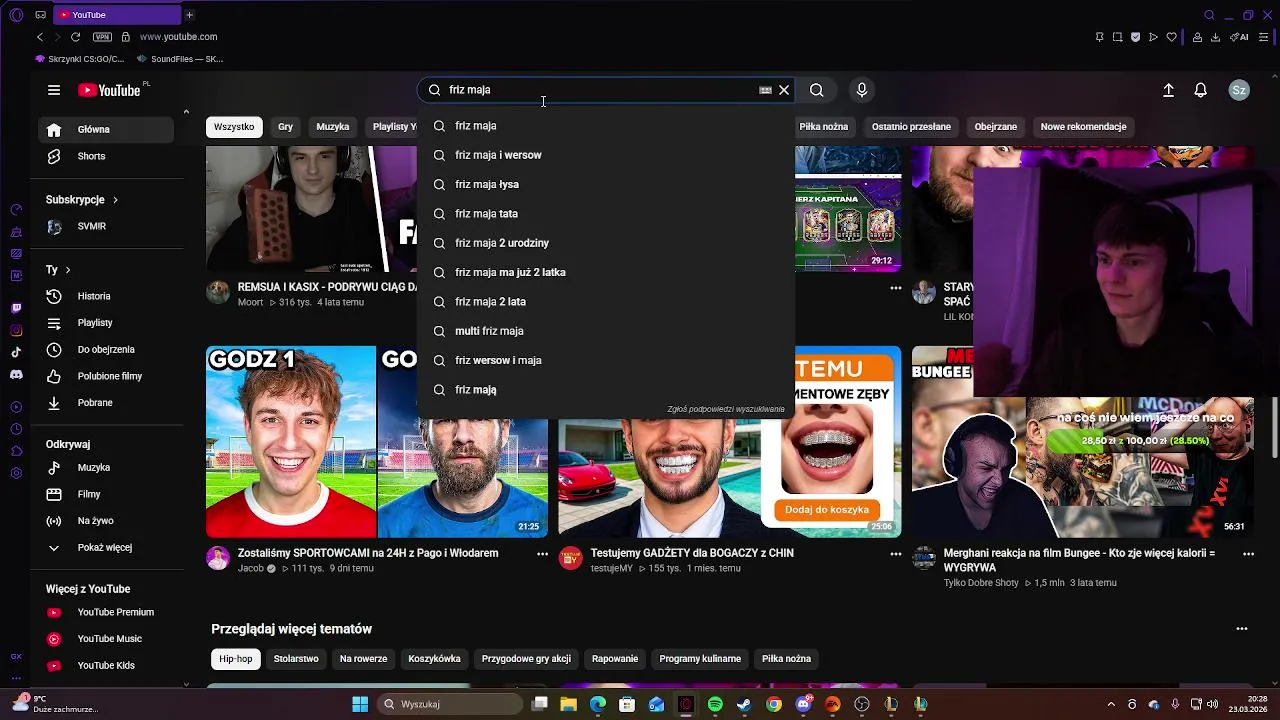The height and width of the screenshot is (720, 1280).
Task: Open 'Do obejrzenia' watch later
Action: (106, 350)
